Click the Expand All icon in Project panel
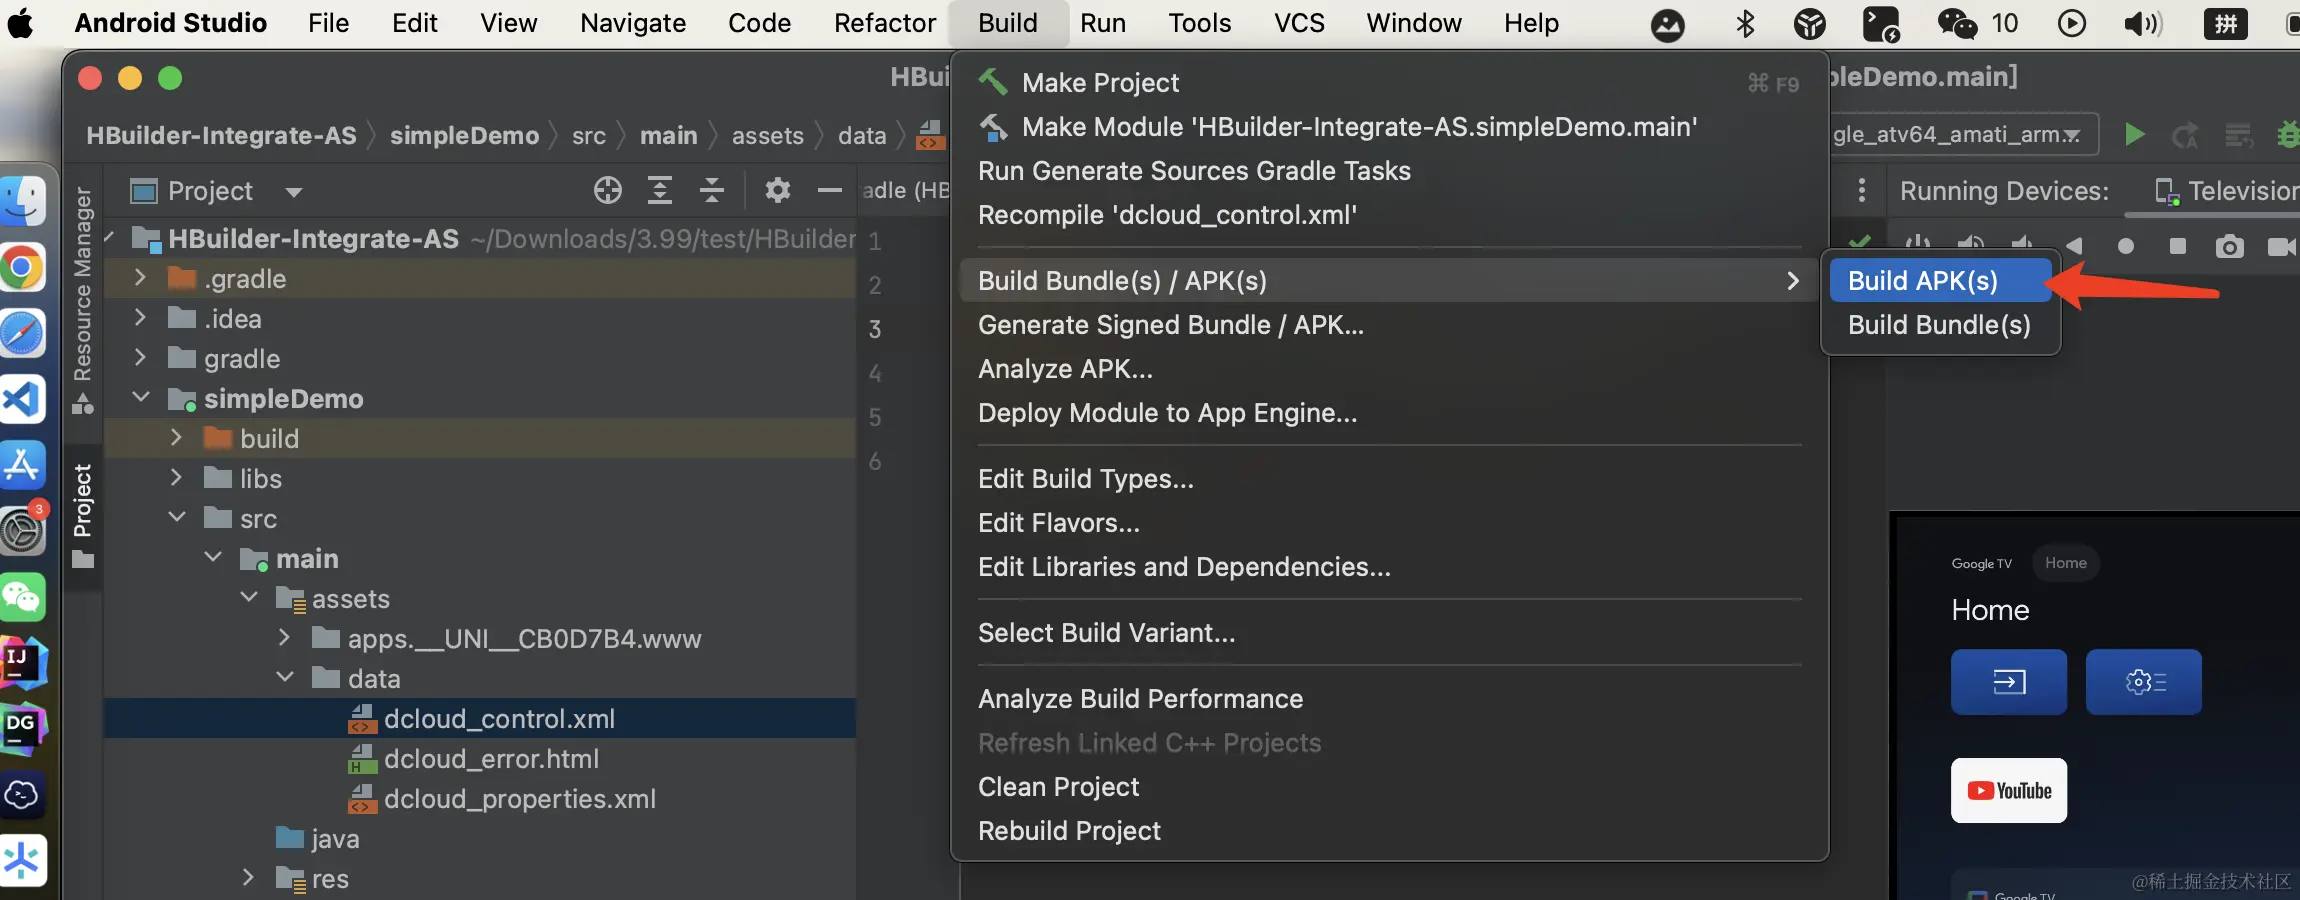 pos(660,190)
